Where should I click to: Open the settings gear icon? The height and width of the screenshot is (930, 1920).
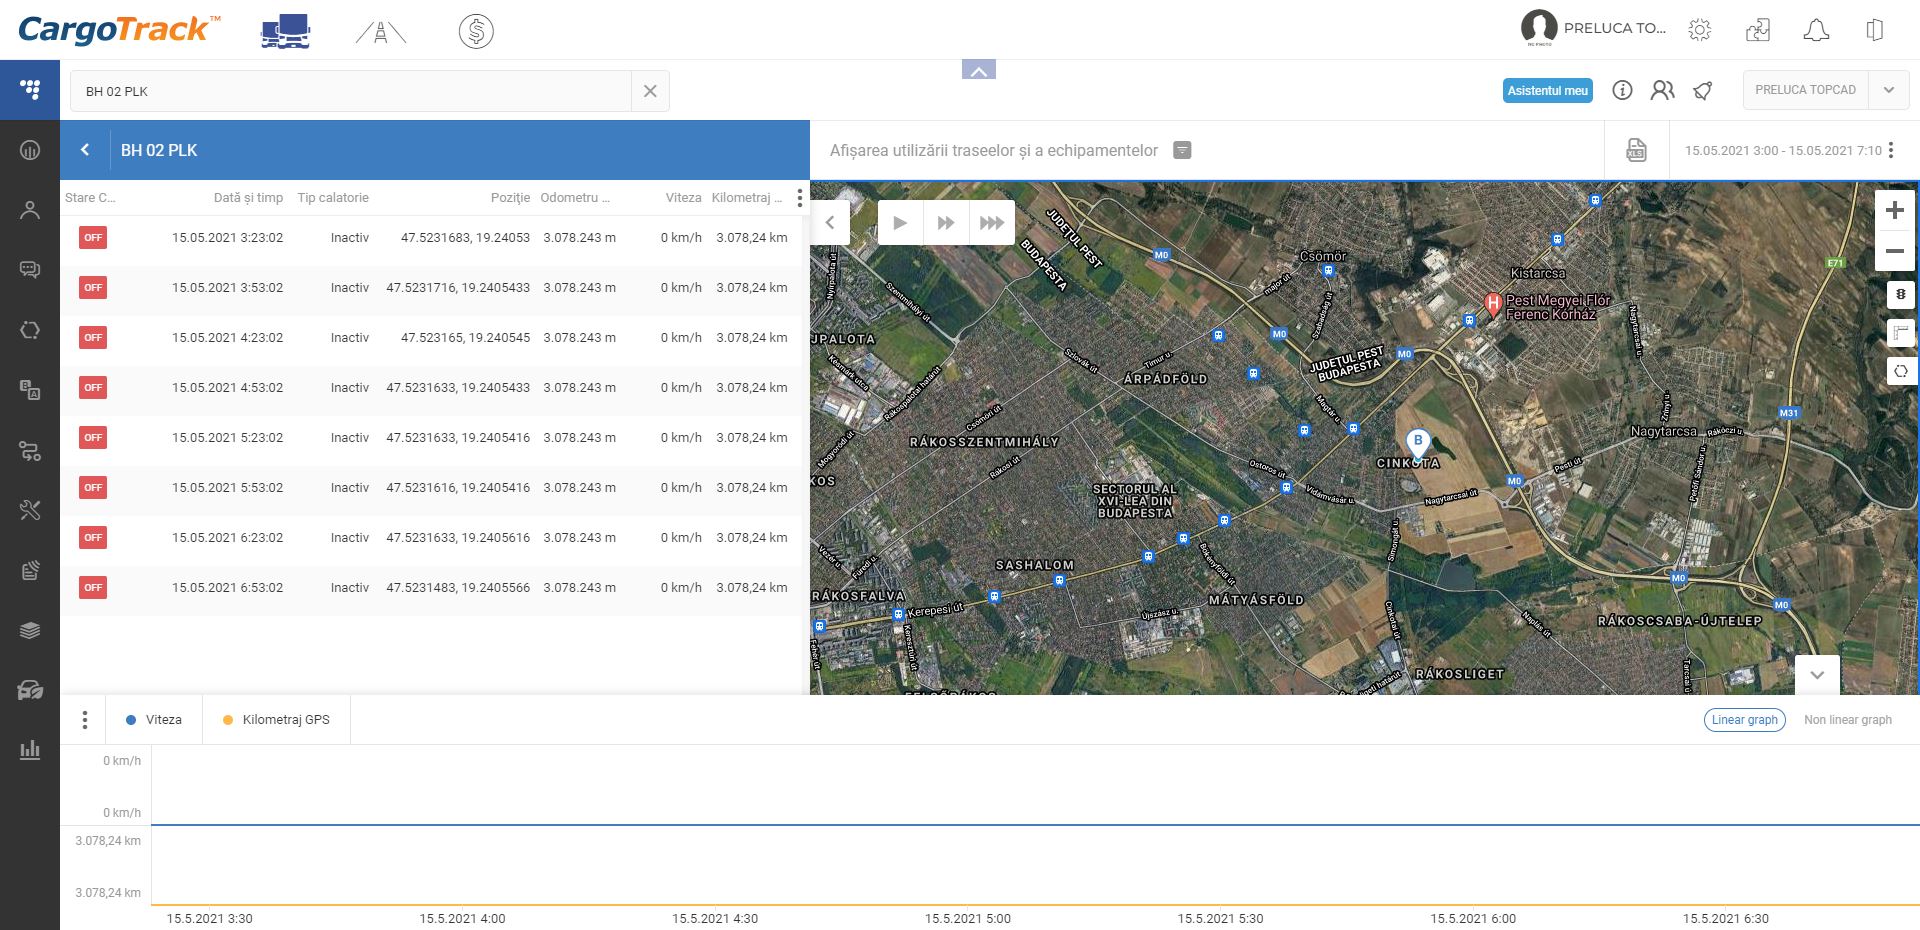pos(1699,30)
